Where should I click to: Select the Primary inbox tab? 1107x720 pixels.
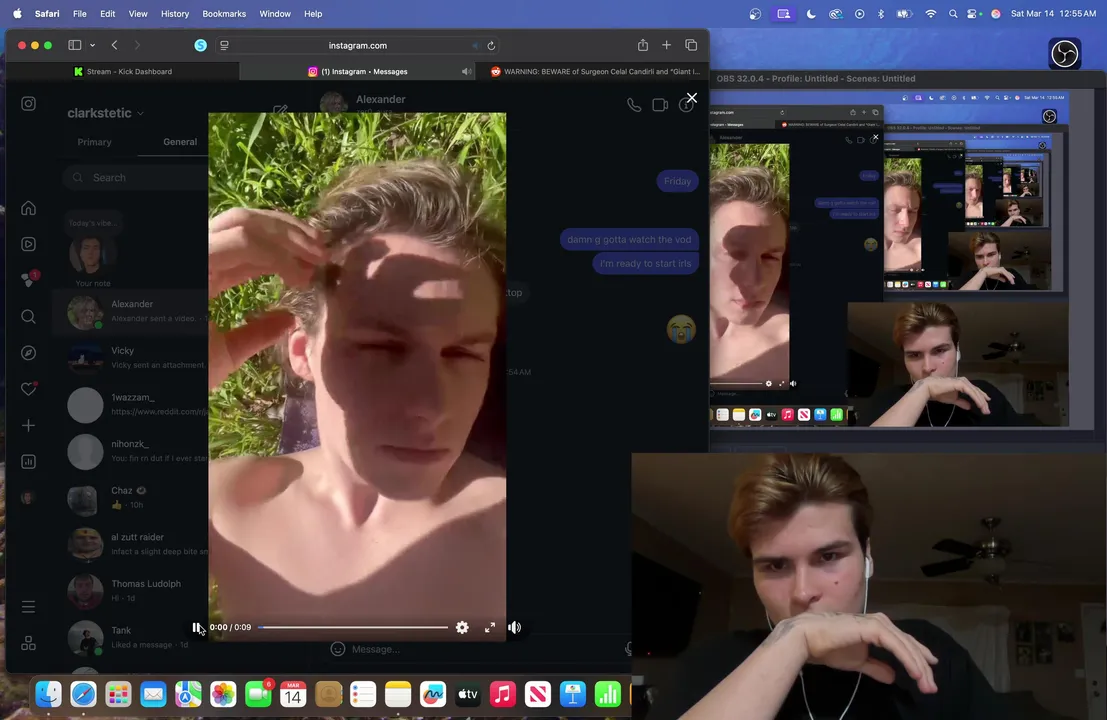tap(95, 142)
